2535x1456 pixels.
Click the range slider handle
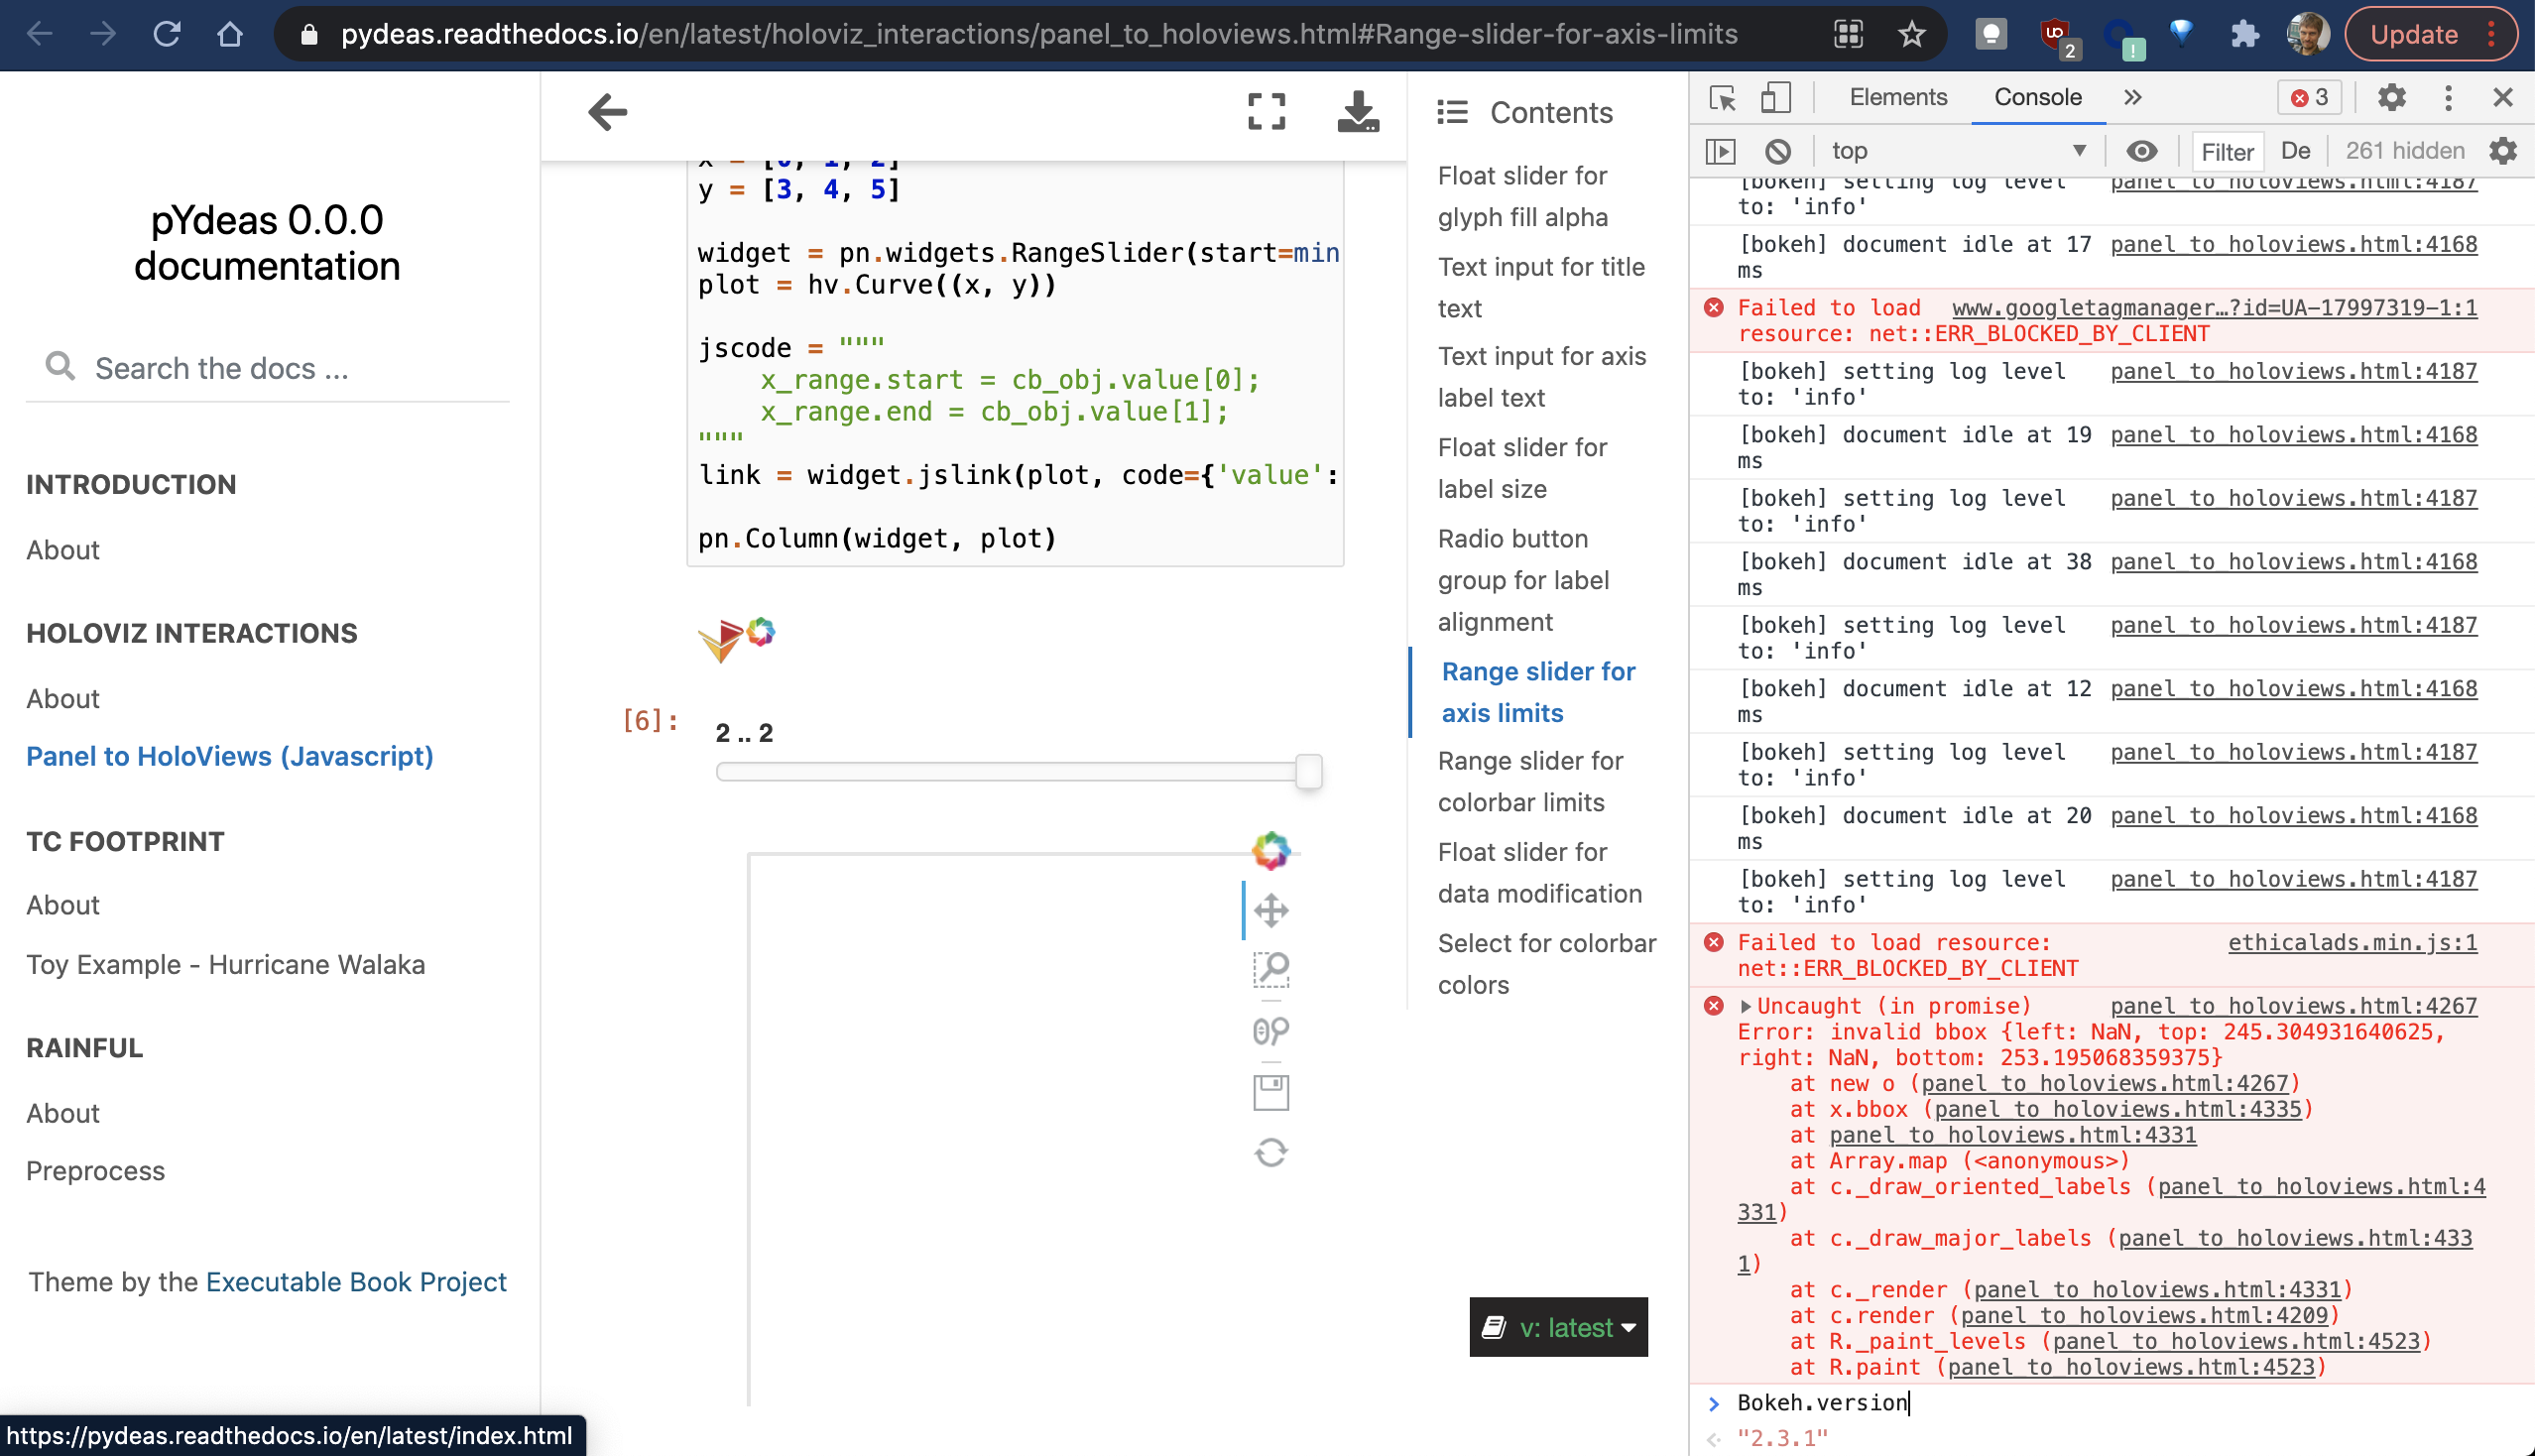click(x=1308, y=771)
